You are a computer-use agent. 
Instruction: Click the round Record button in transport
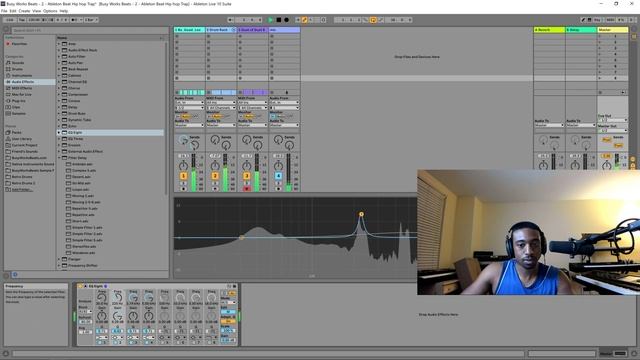point(287,20)
